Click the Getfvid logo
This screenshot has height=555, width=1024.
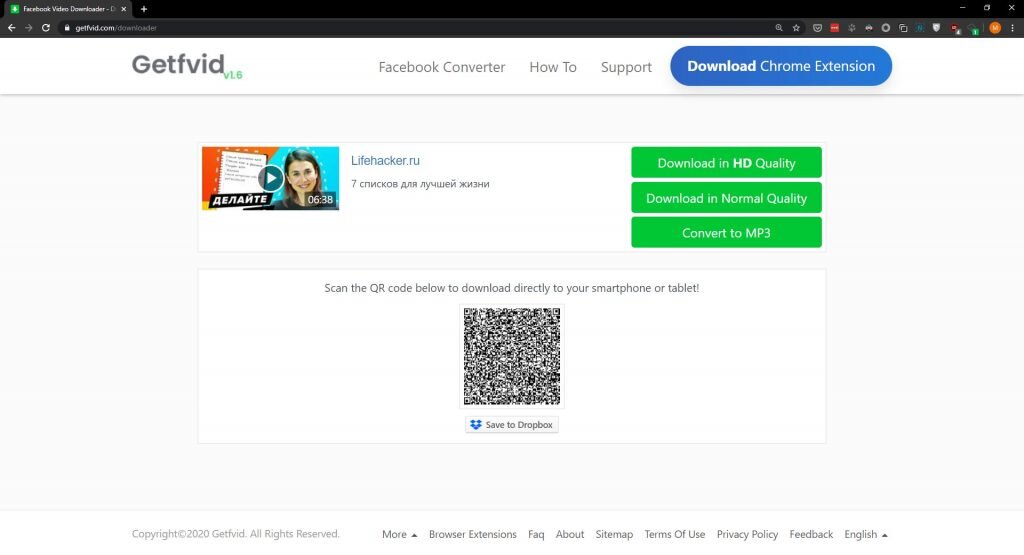pos(187,65)
